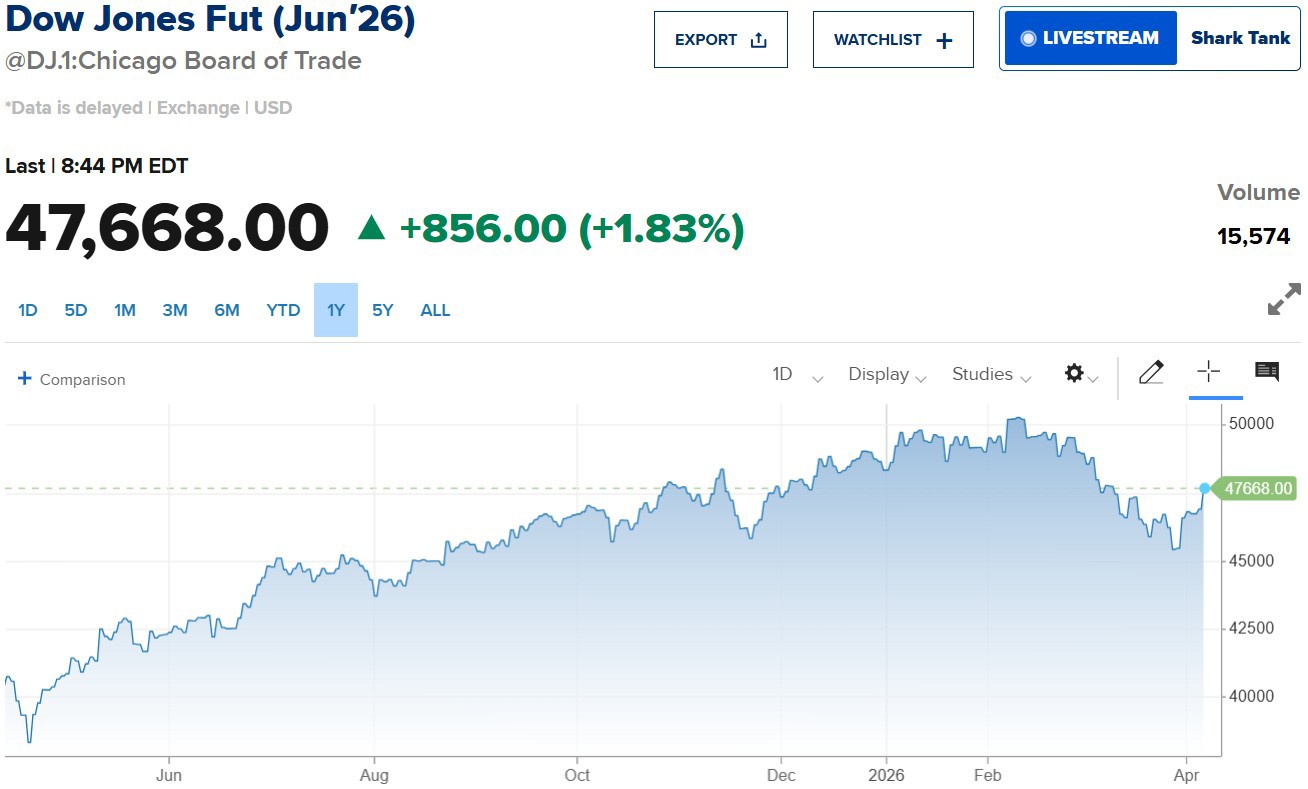Click the EXPORT button

coord(720,39)
